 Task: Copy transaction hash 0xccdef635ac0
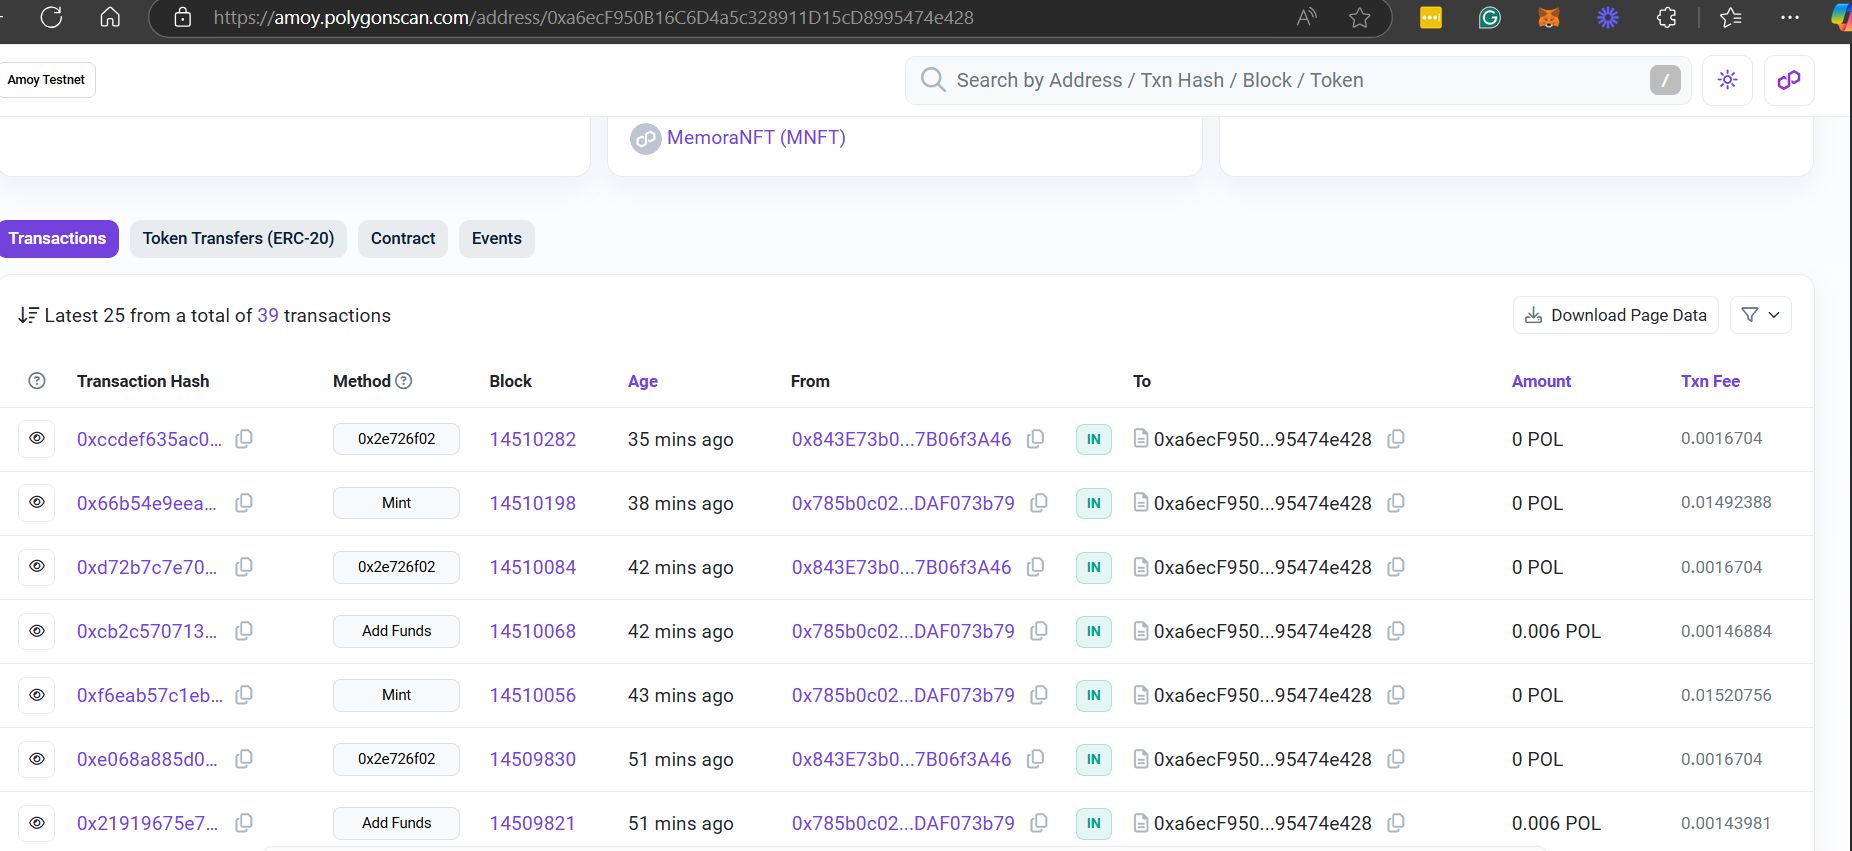243,439
